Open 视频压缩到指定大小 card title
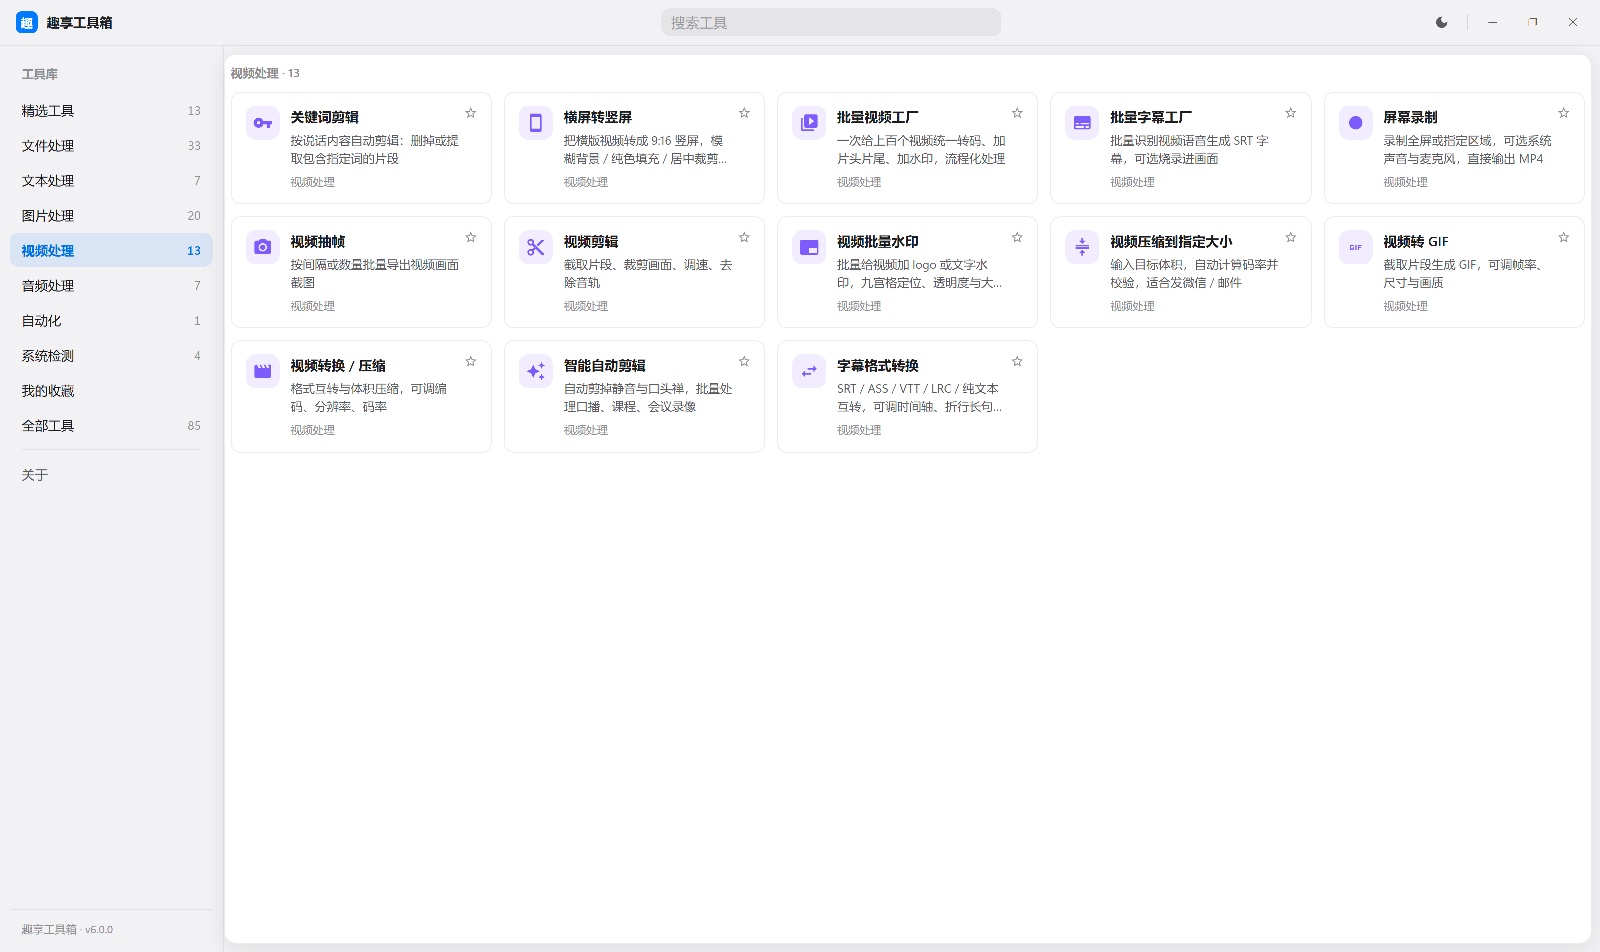Image resolution: width=1600 pixels, height=952 pixels. pyautogui.click(x=1171, y=242)
